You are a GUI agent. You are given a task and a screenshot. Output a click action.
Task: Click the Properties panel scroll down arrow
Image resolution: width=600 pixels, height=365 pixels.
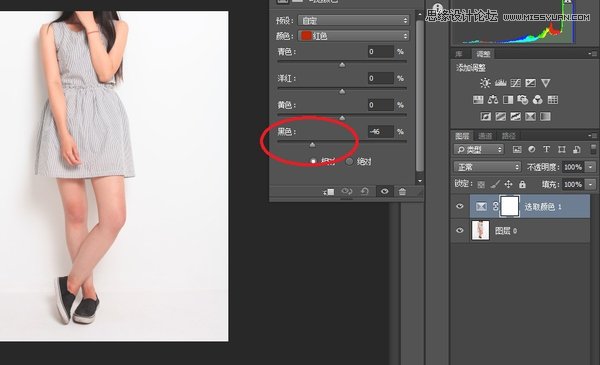pyautogui.click(x=420, y=181)
